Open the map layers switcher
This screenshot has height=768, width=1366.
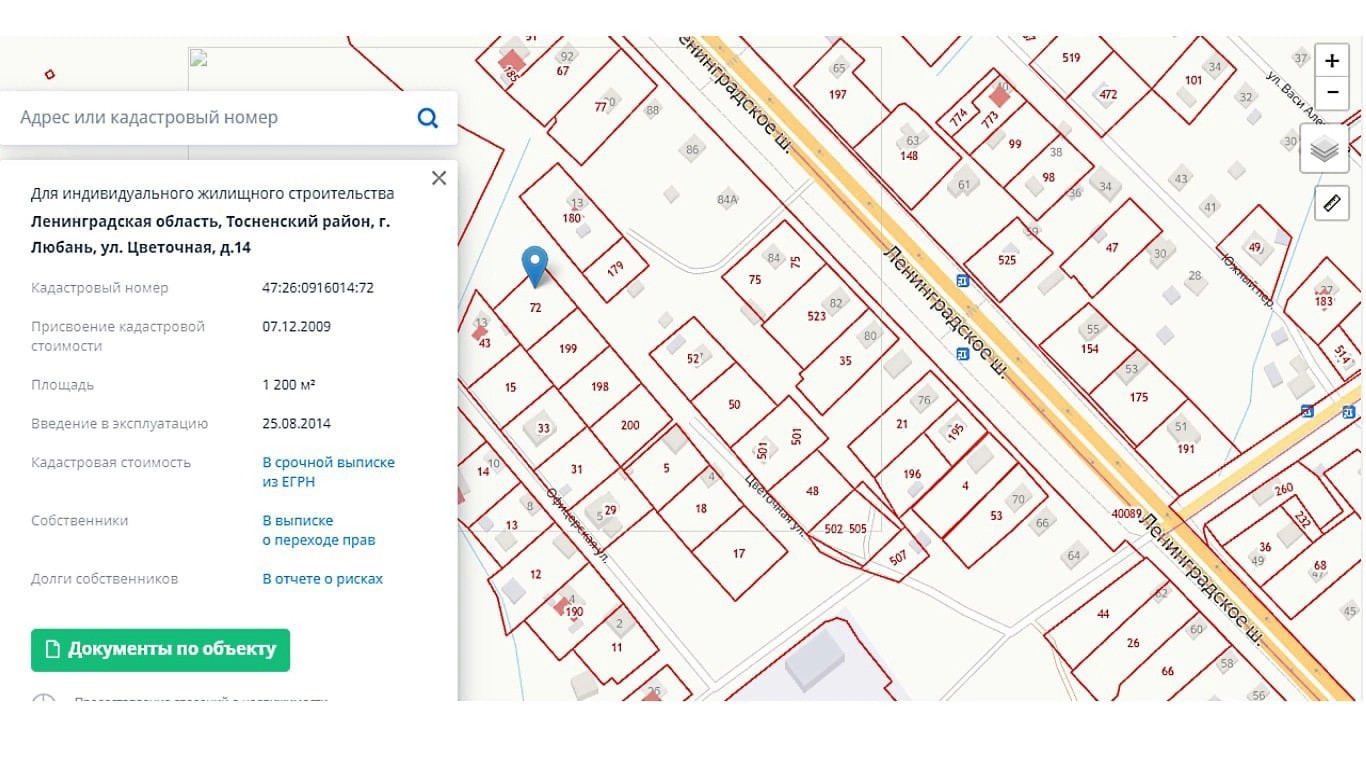1325,149
